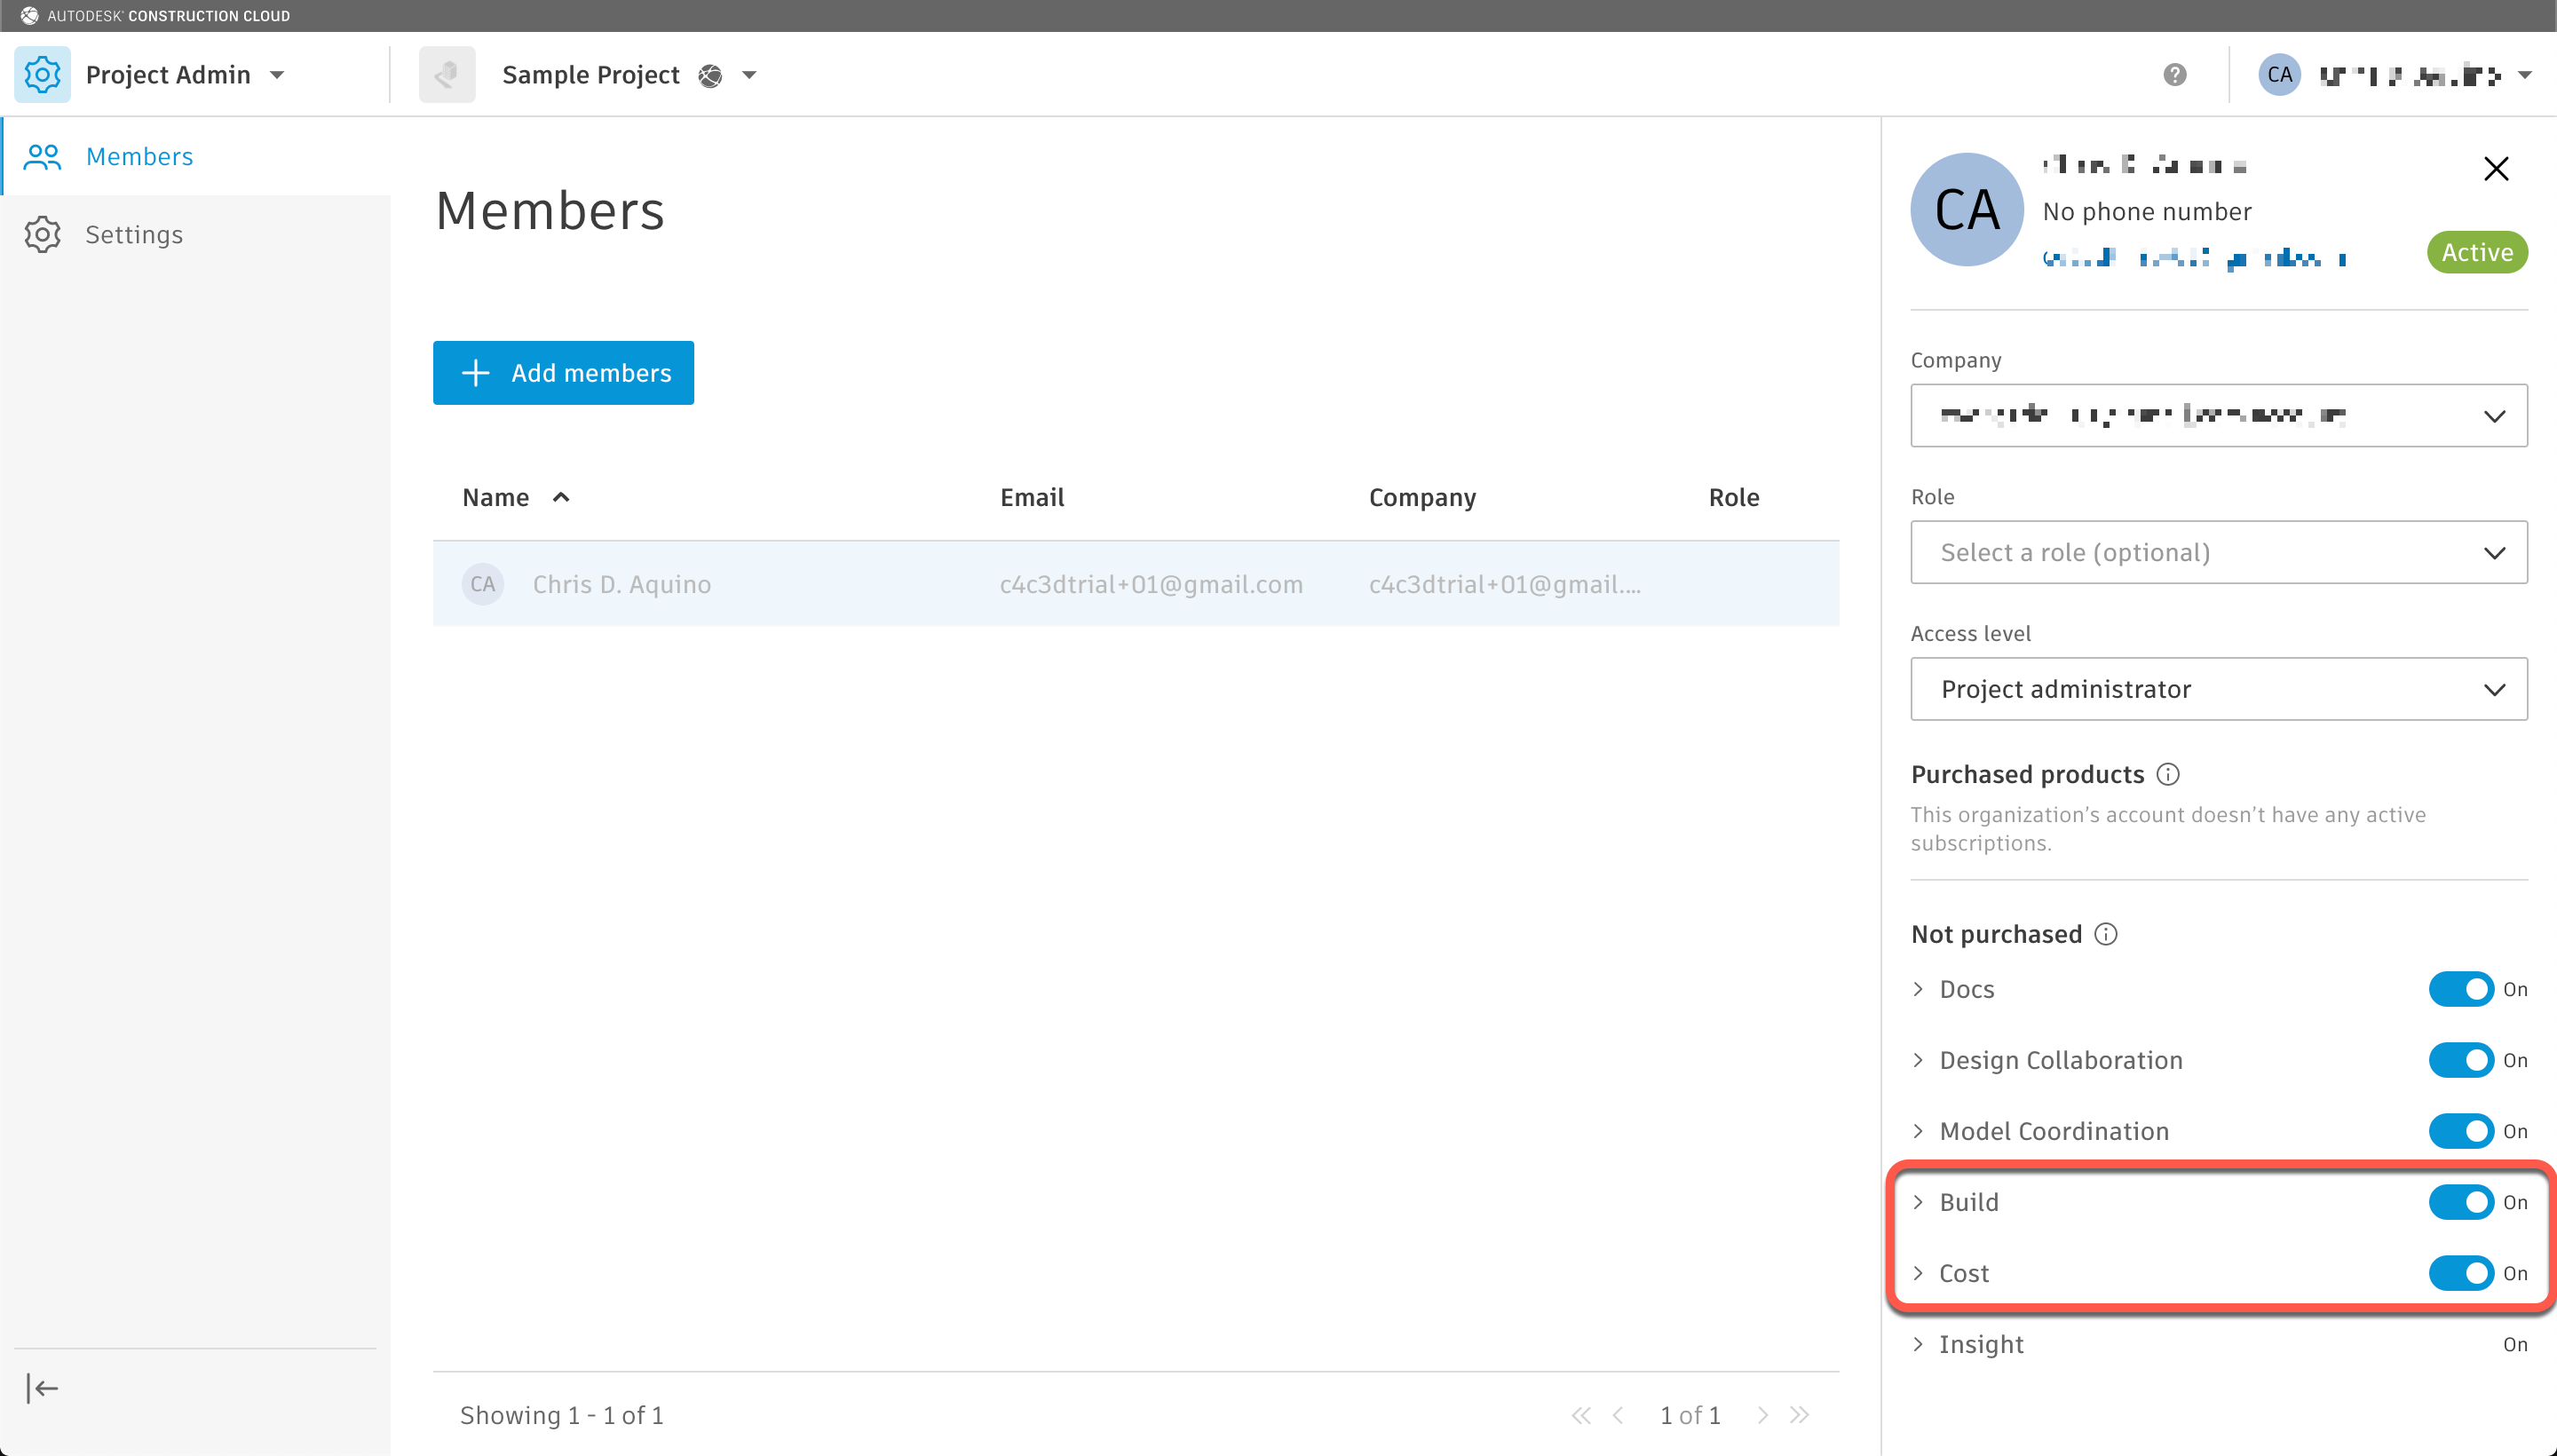Open the Settings section in sidebar
This screenshot has height=1456, width=2557.
click(x=134, y=235)
